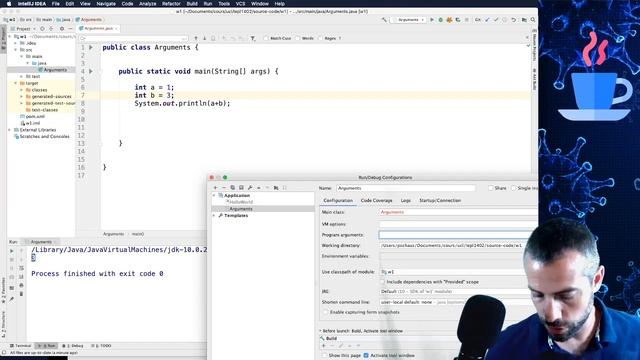Go to next search occurrence down arrow

click(x=204, y=38)
